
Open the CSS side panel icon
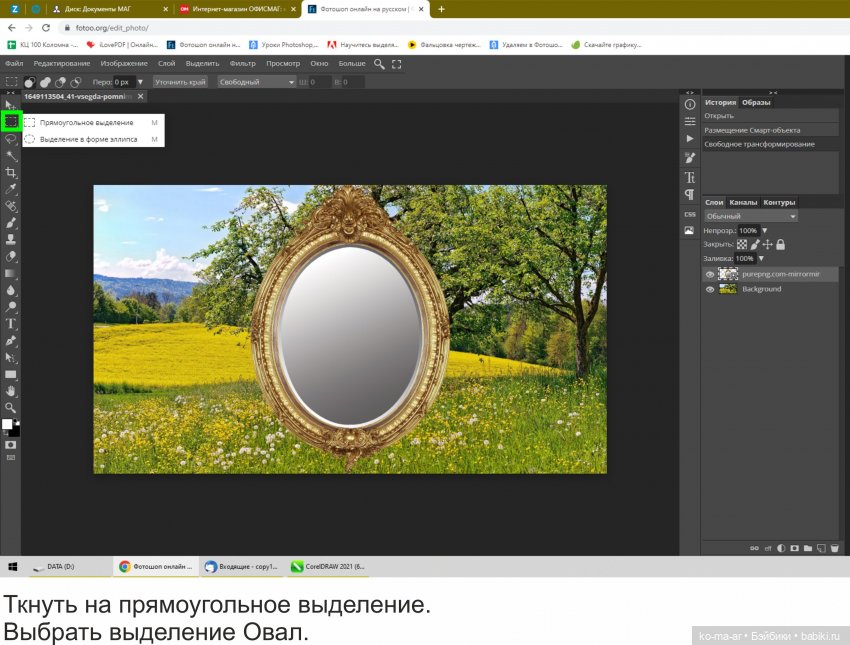point(689,214)
